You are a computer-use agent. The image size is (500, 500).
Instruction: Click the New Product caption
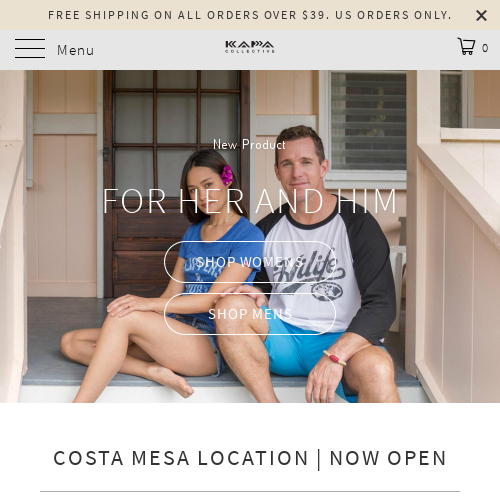pyautogui.click(x=249, y=145)
